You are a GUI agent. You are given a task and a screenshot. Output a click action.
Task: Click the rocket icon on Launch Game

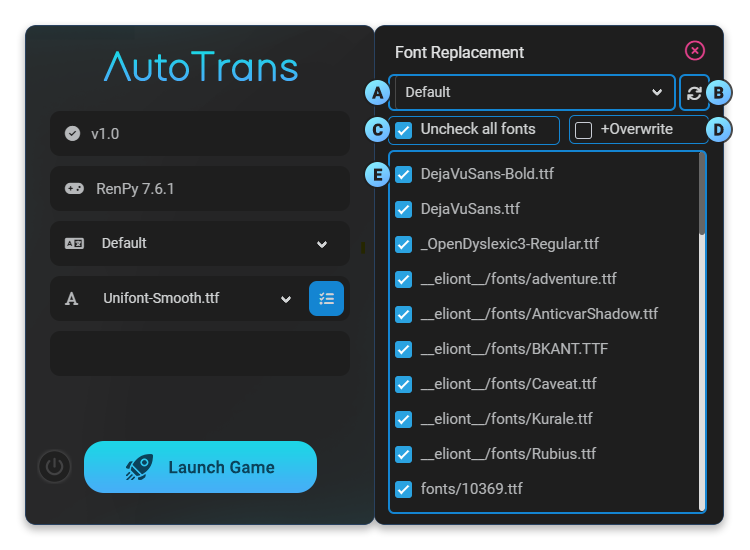pos(138,468)
